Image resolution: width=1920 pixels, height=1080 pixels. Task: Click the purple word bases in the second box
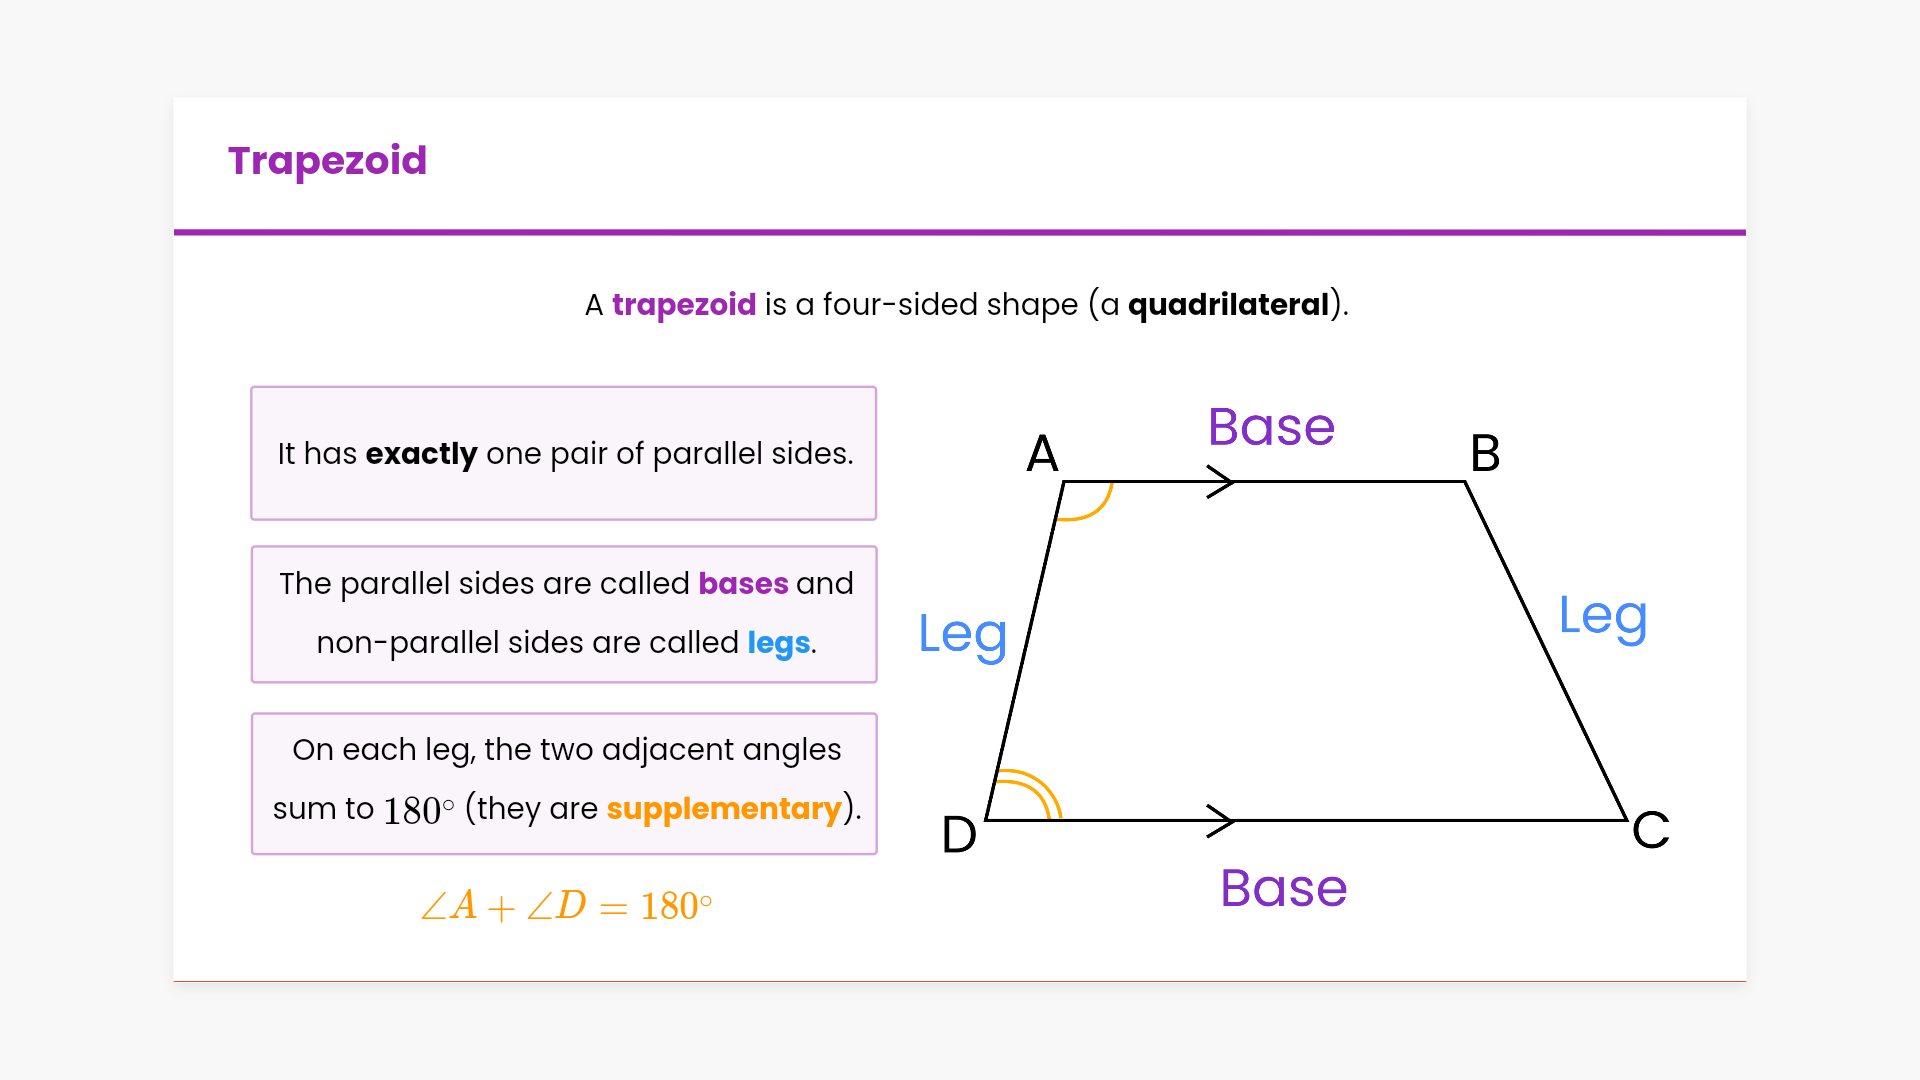[743, 583]
